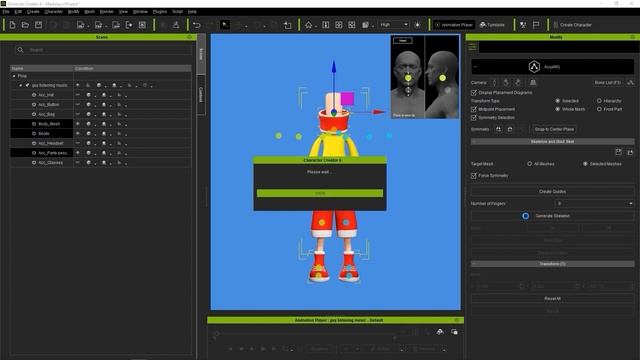Click the Scene search input field
The width and height of the screenshot is (640, 360).
[x=109, y=50]
